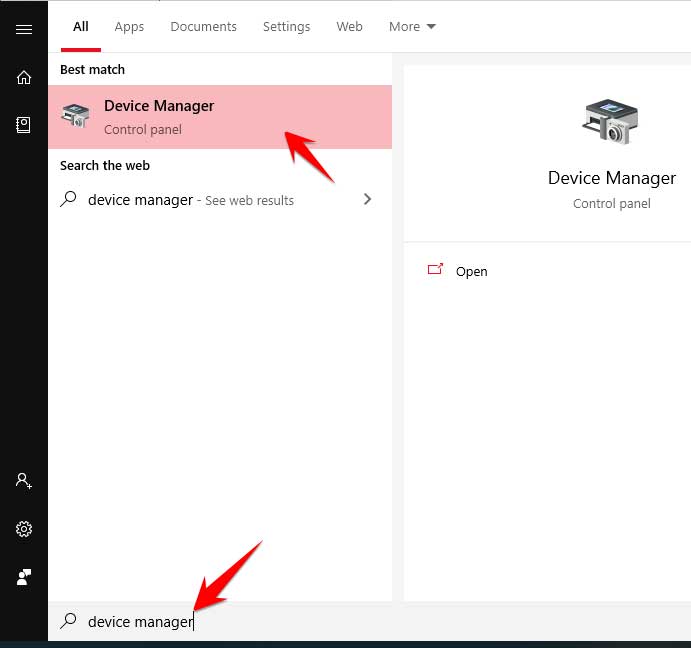This screenshot has width=691, height=648.
Task: Open the hamburger menu in sidebar
Action: 24,29
